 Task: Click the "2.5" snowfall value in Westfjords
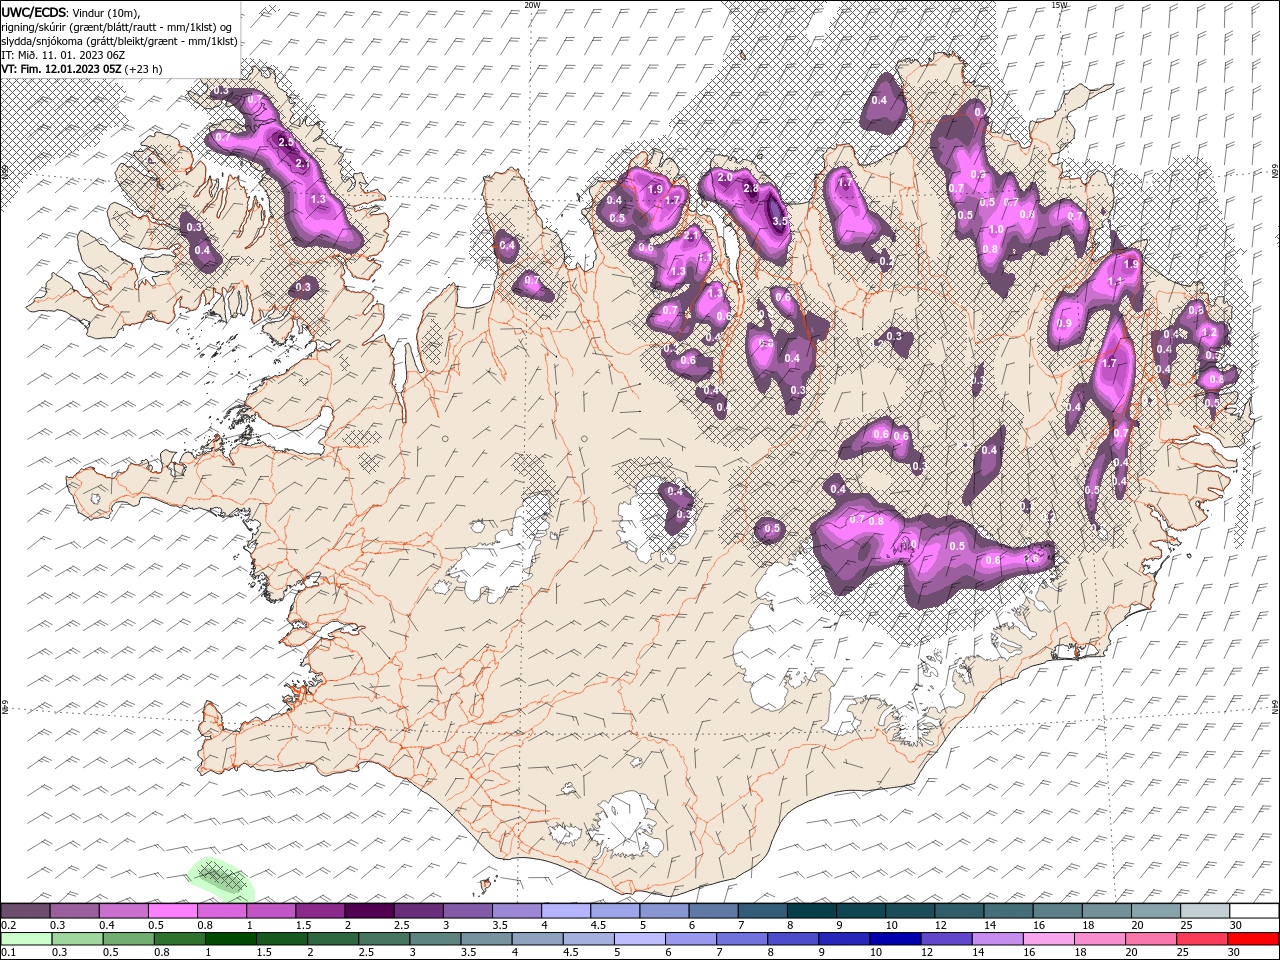286,142
